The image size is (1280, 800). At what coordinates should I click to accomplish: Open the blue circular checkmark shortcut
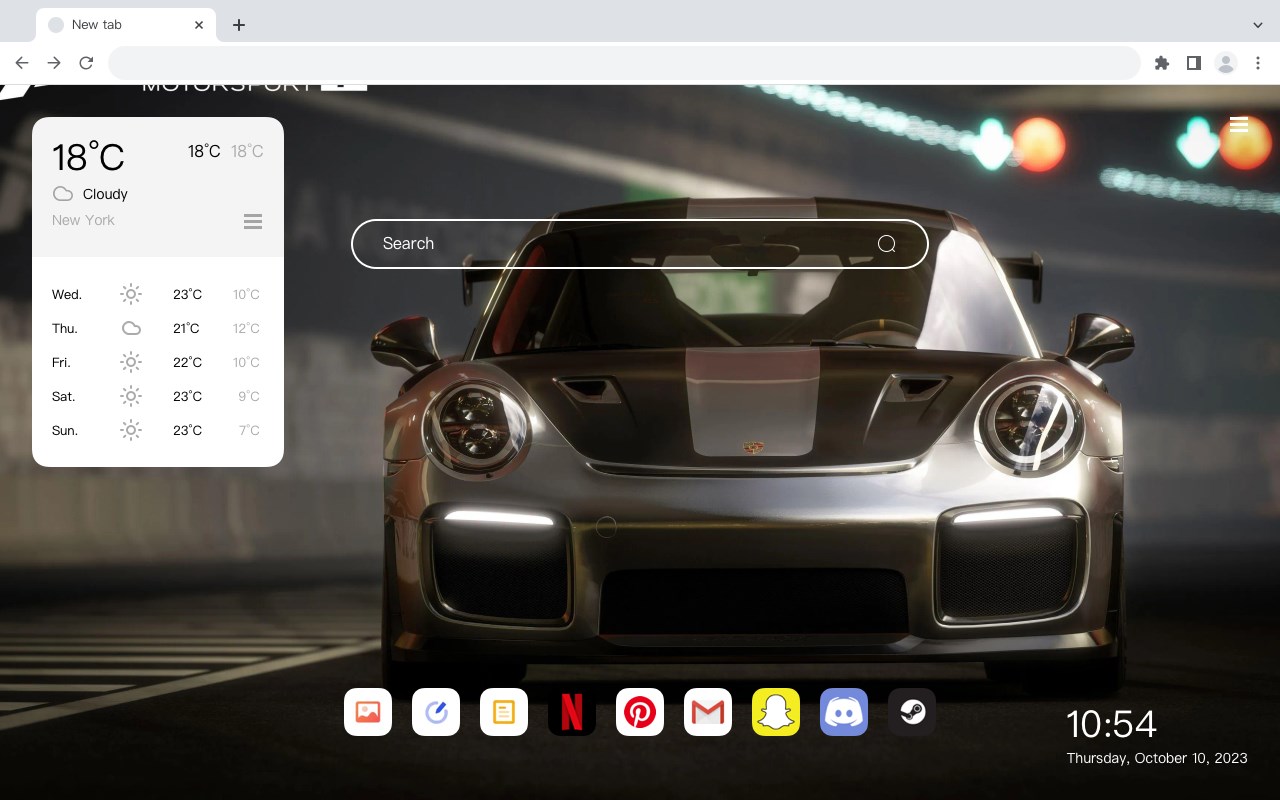coord(436,712)
